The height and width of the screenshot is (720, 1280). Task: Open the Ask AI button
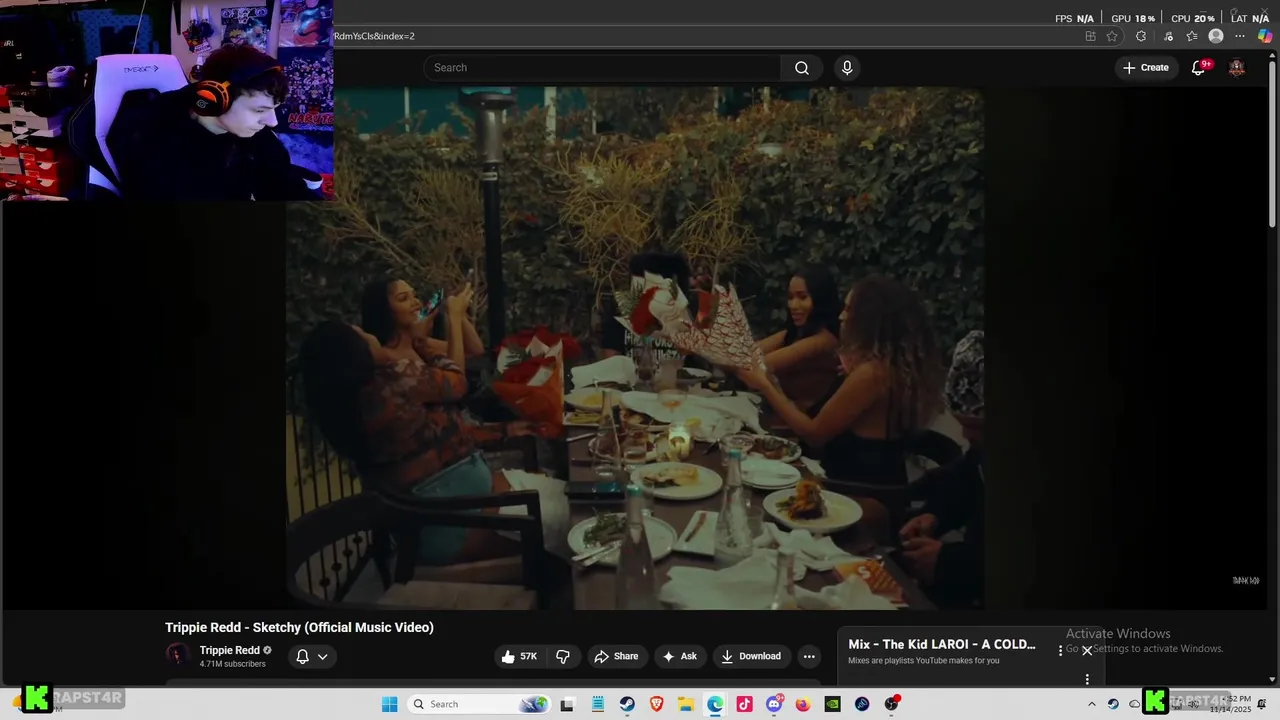pos(680,656)
